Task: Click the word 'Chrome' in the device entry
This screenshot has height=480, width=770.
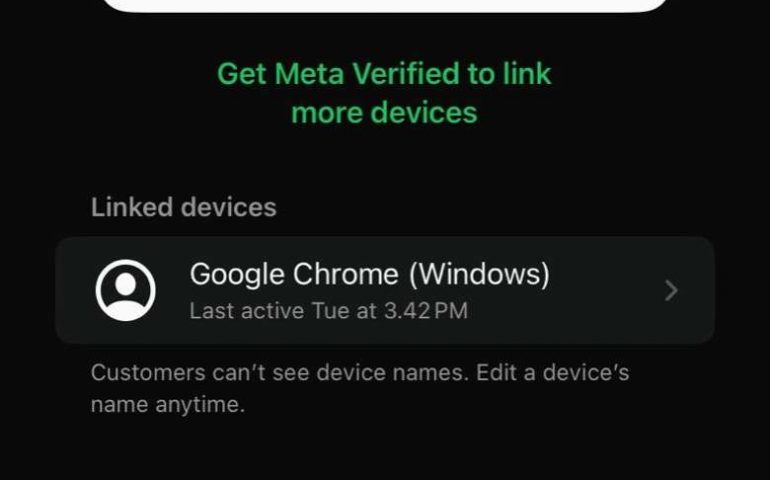Action: pos(345,274)
